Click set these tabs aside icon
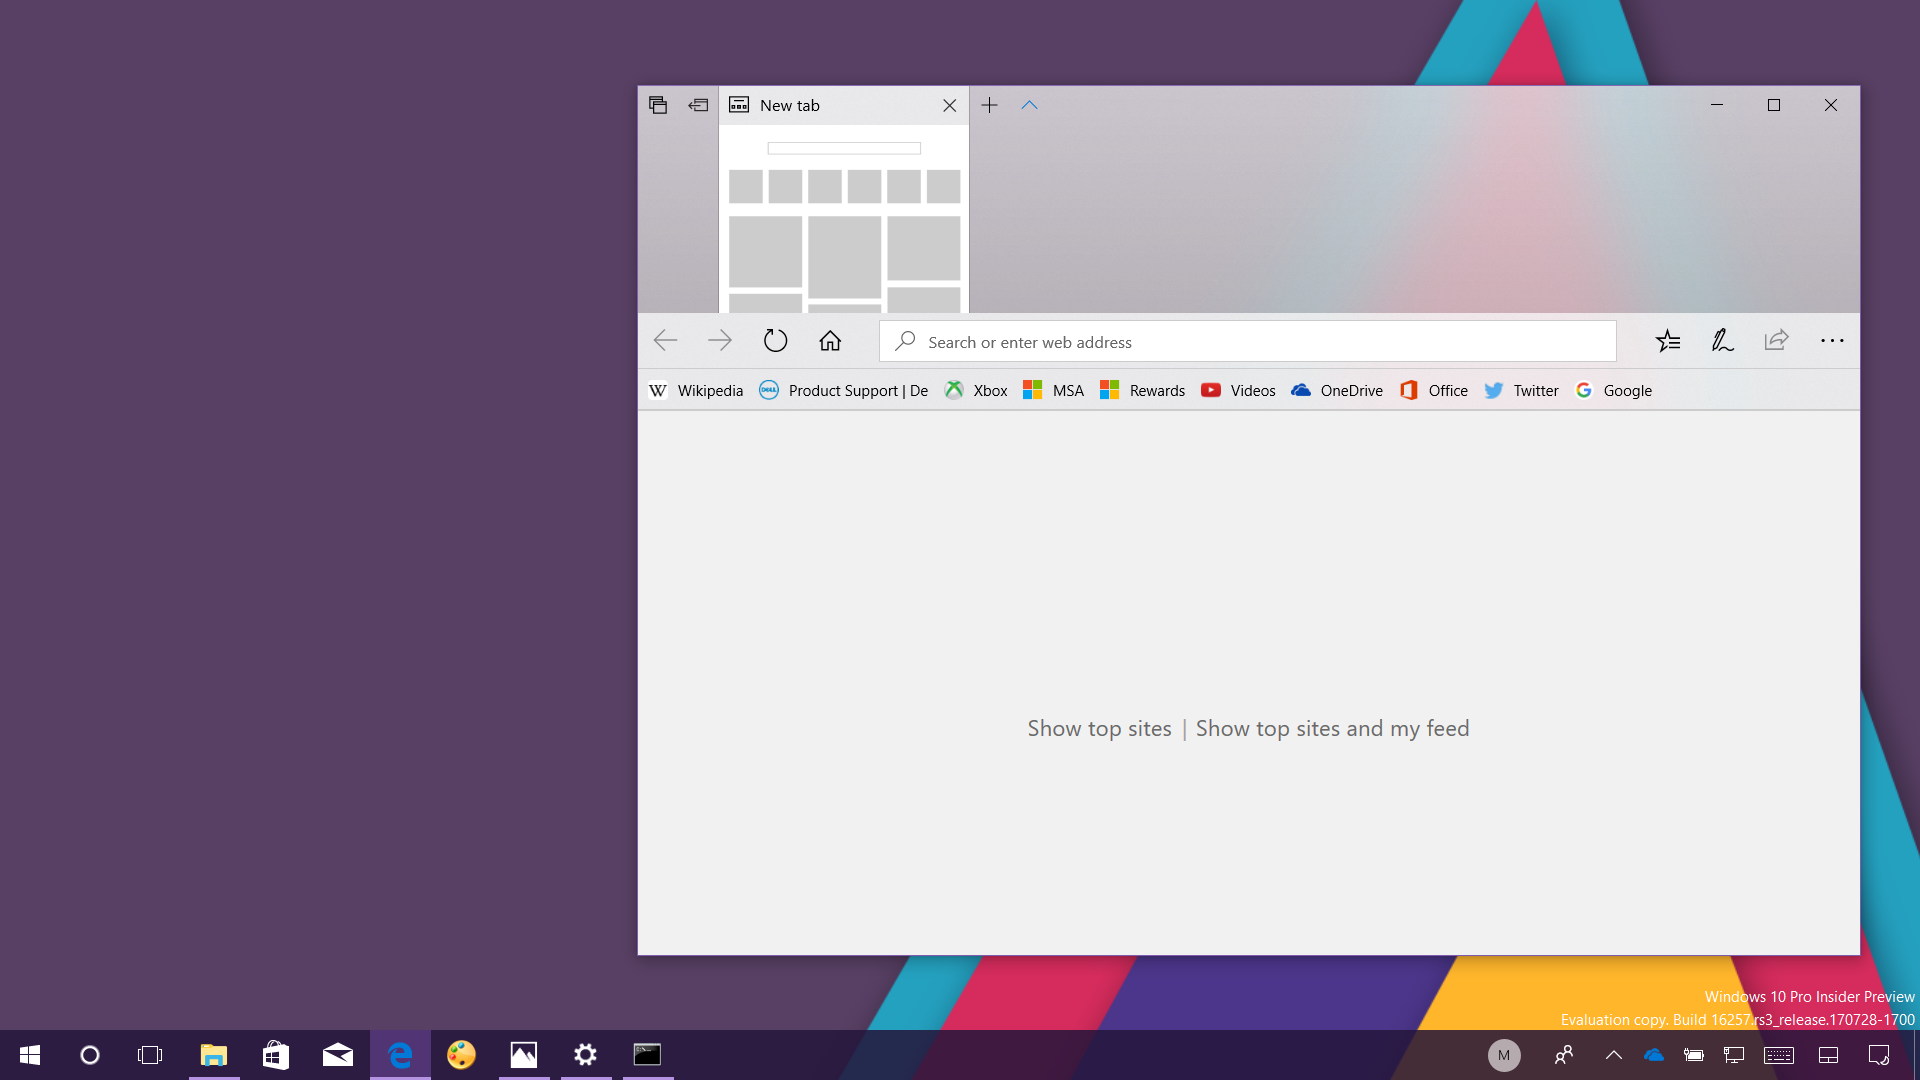 pyautogui.click(x=698, y=105)
